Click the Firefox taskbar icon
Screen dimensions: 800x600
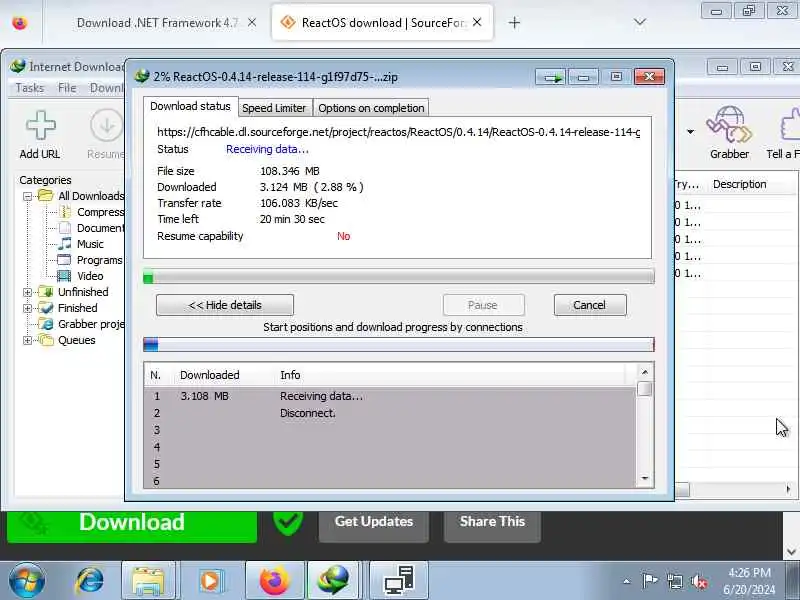[274, 581]
